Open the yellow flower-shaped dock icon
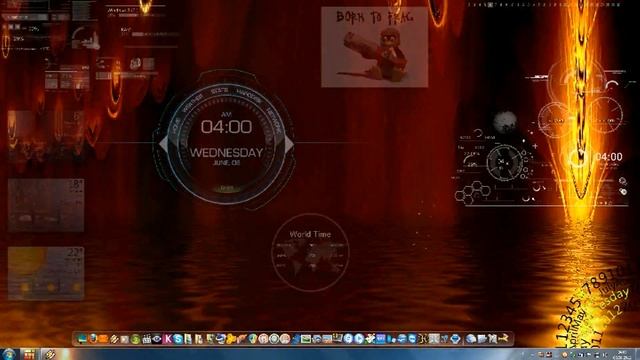Screen dimensions: 640x360 point(231,339)
